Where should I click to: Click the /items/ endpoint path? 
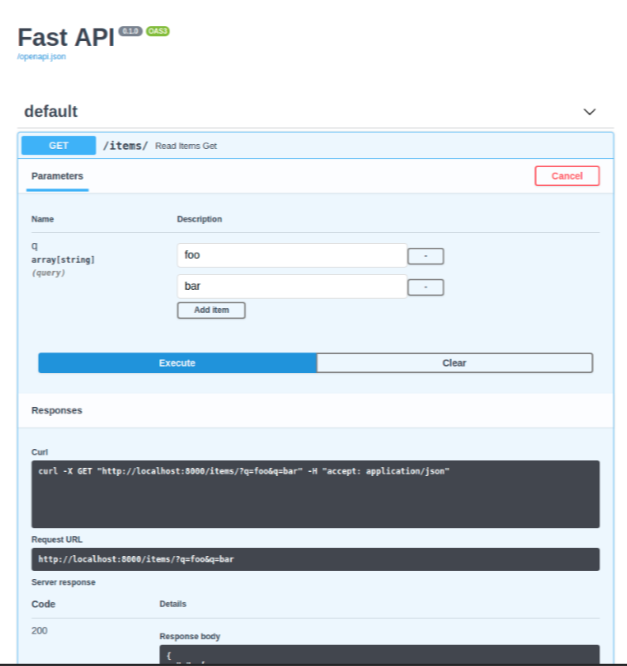(125, 146)
